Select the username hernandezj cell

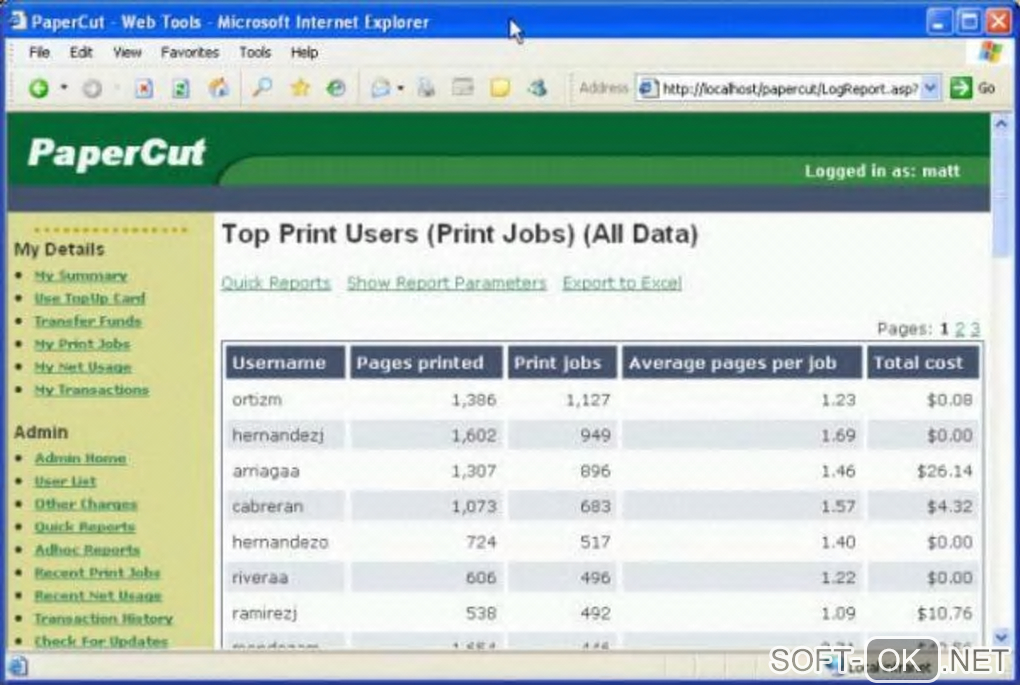click(x=285, y=435)
